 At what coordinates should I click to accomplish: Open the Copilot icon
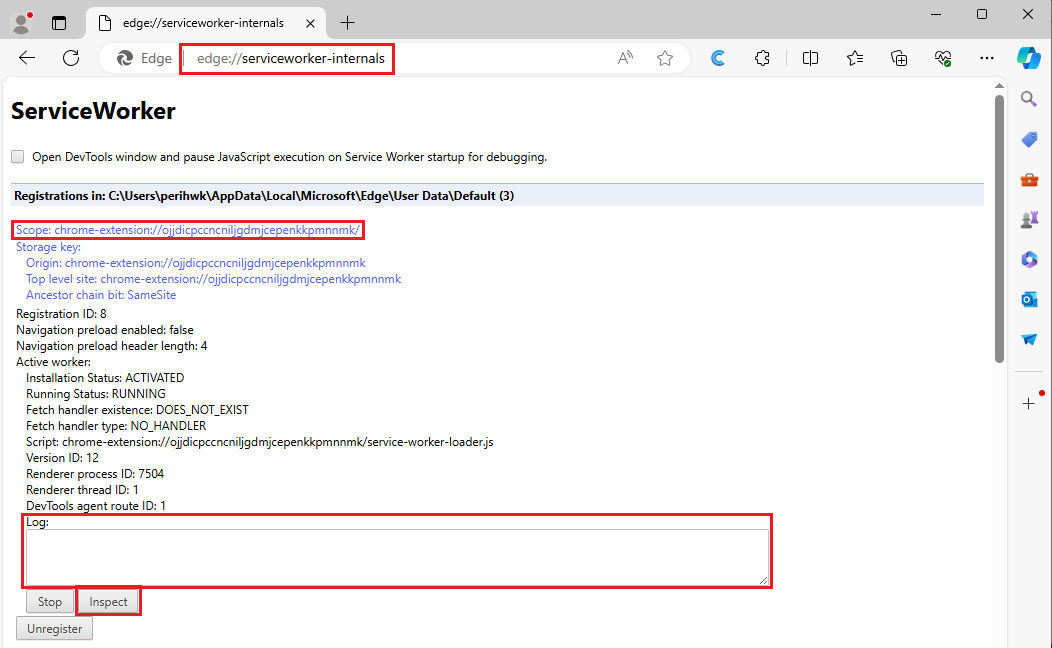(1029, 58)
